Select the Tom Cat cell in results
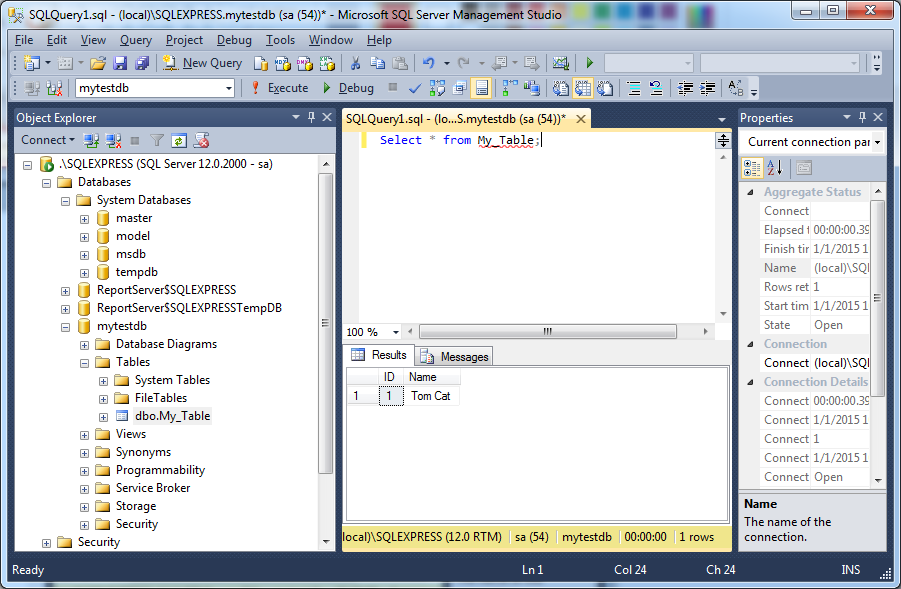 point(432,396)
